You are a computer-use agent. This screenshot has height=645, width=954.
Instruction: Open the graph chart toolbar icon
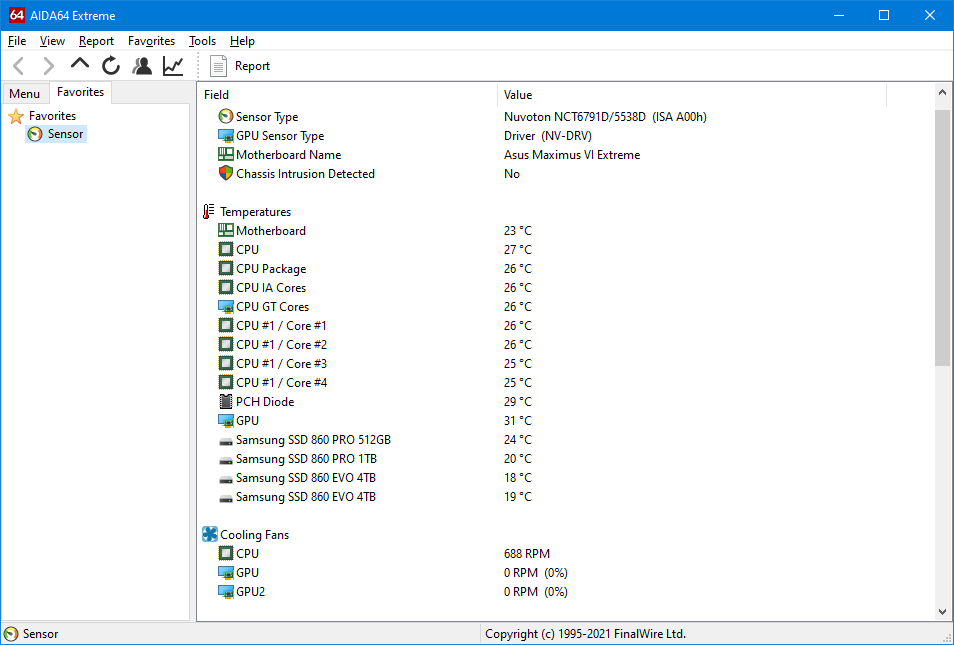coord(173,66)
